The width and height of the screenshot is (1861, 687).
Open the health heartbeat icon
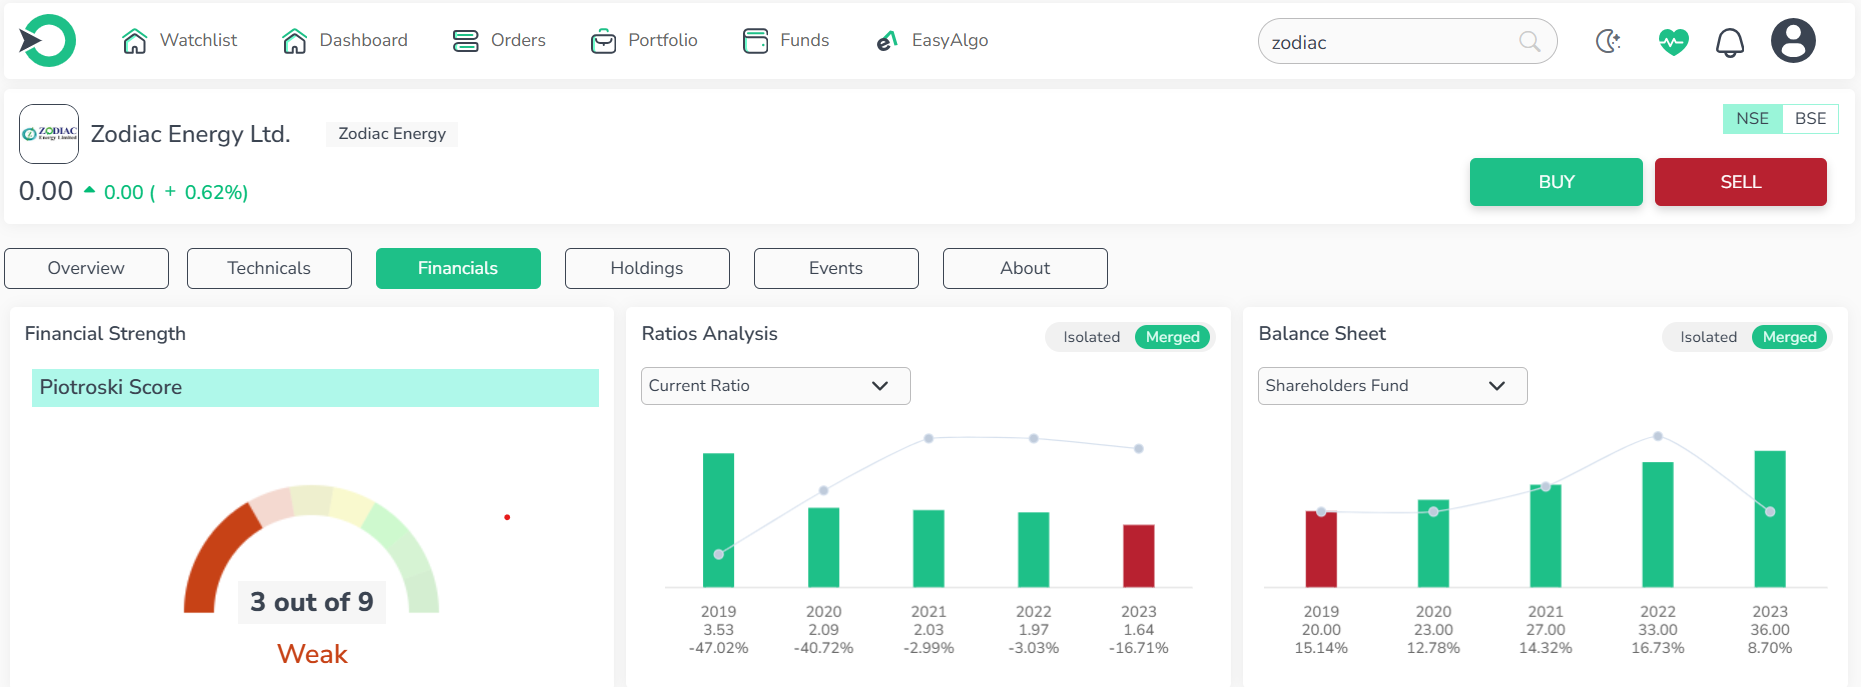pyautogui.click(x=1673, y=42)
